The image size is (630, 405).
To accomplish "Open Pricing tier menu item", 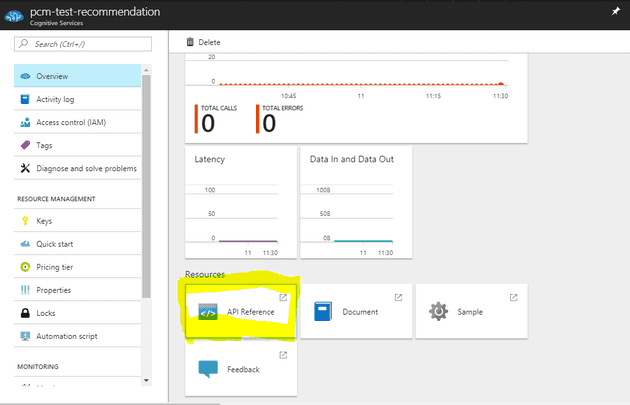I will [78, 267].
